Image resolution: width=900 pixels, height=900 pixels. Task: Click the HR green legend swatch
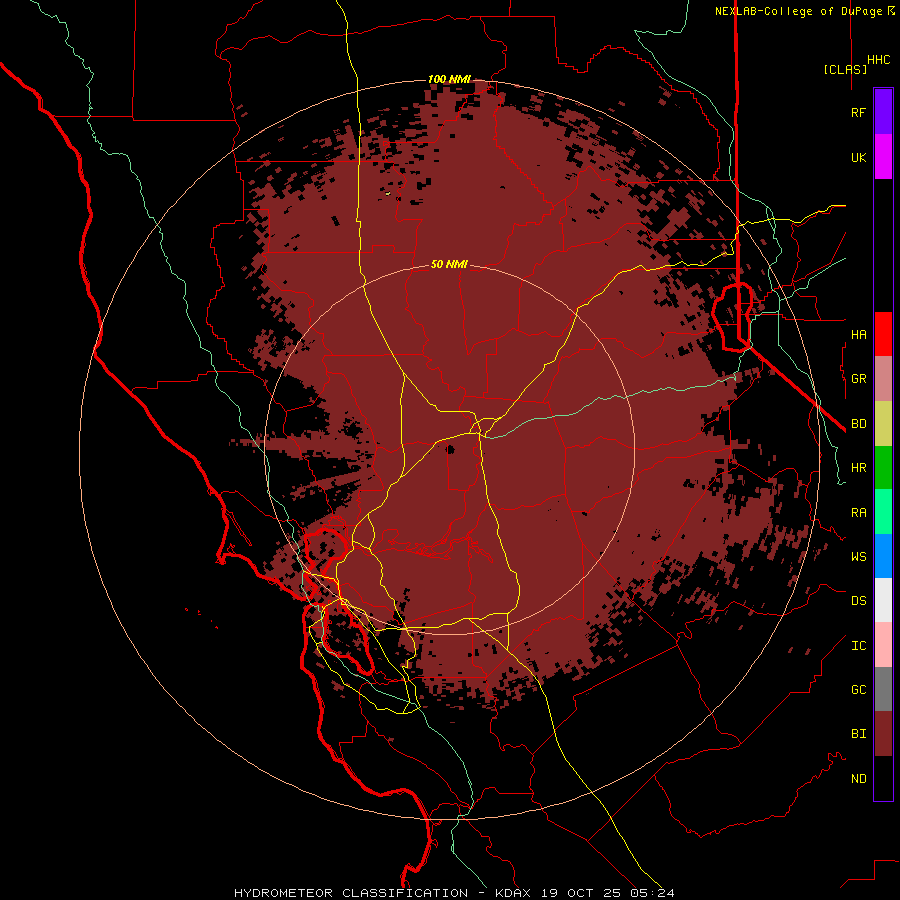[883, 468]
